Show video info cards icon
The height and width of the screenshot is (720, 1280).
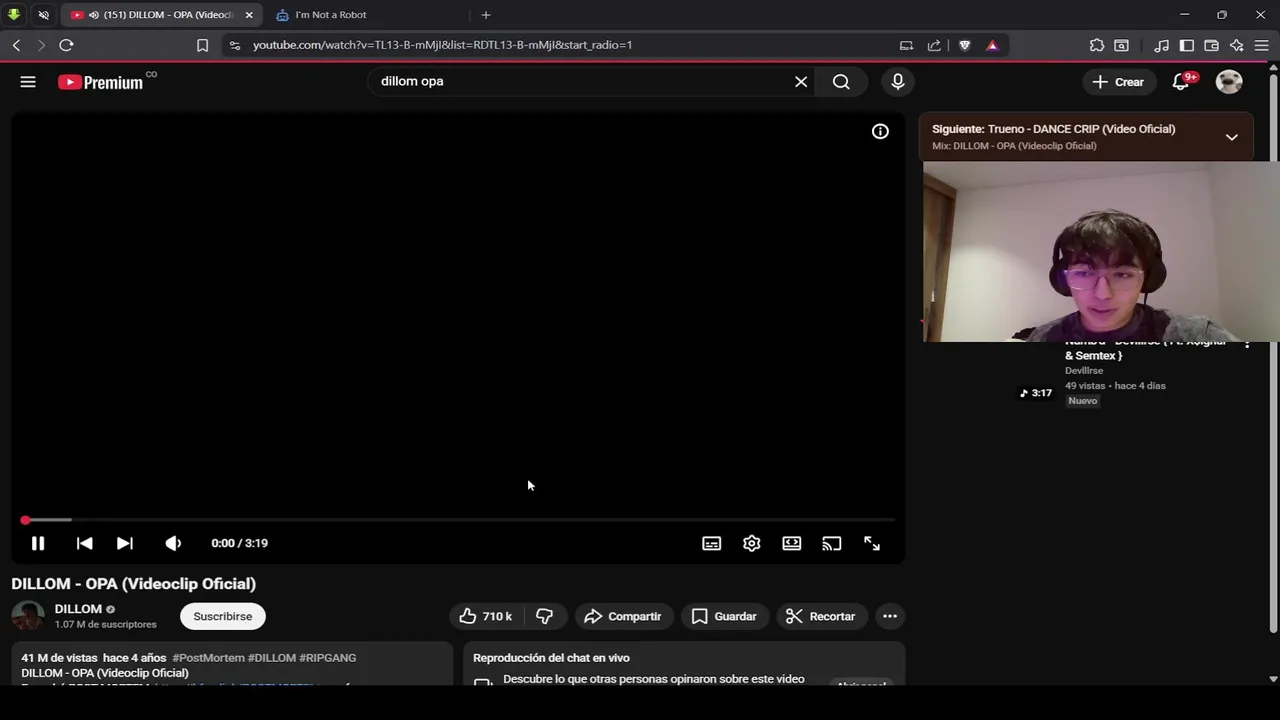[x=880, y=131]
